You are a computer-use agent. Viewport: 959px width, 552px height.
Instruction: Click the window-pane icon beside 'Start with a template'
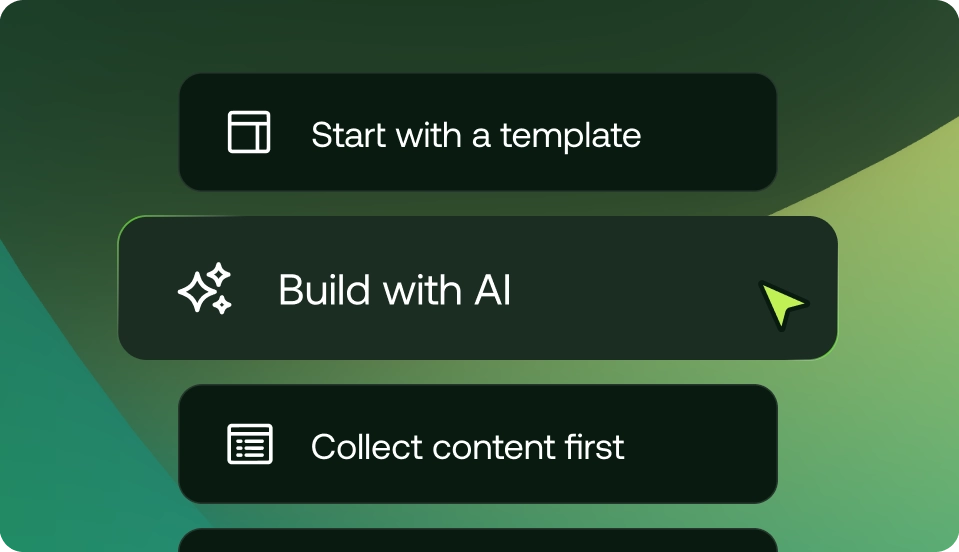(249, 133)
